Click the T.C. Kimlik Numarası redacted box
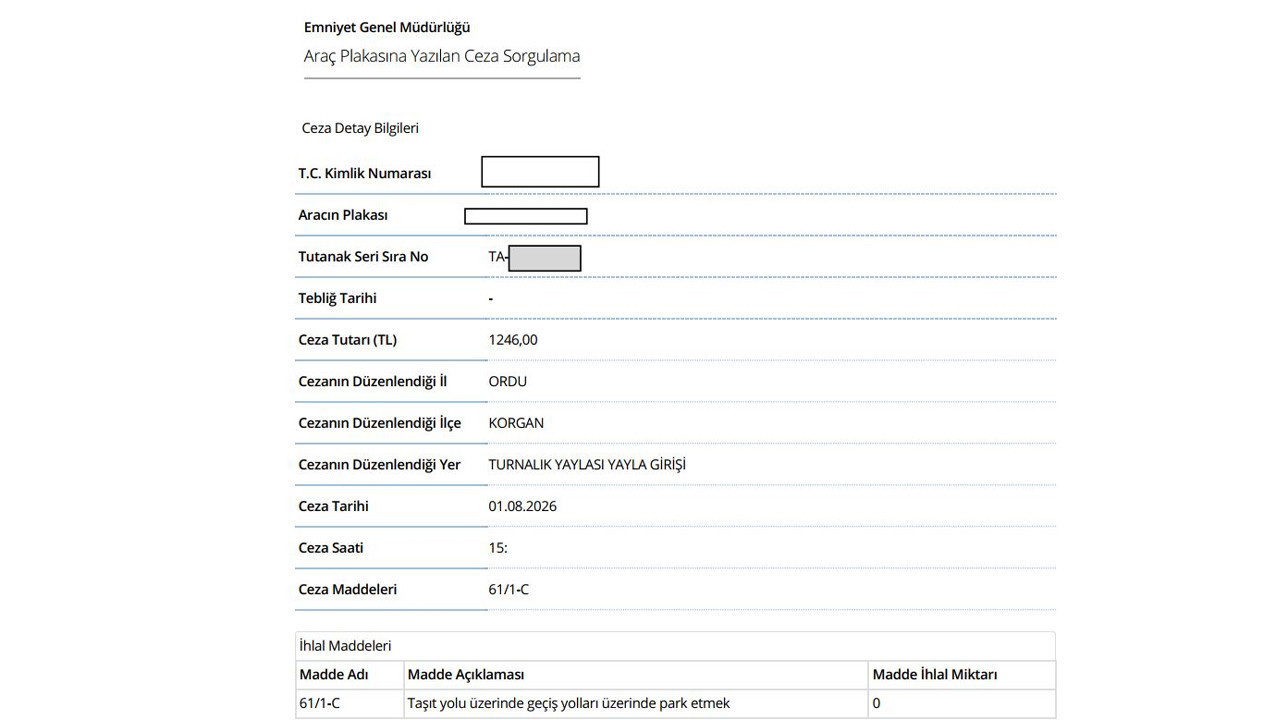This screenshot has width=1280, height=720. (x=540, y=172)
